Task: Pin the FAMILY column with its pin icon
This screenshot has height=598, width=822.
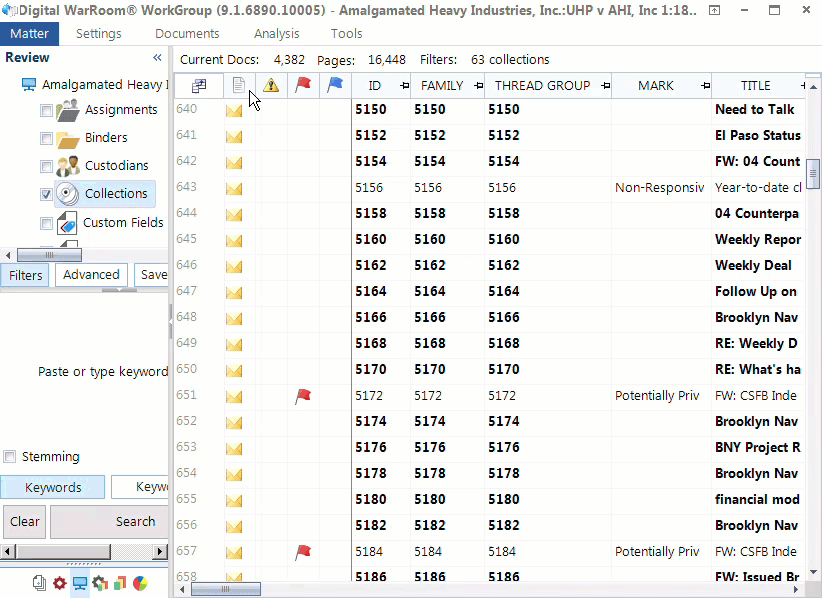Action: 478,86
